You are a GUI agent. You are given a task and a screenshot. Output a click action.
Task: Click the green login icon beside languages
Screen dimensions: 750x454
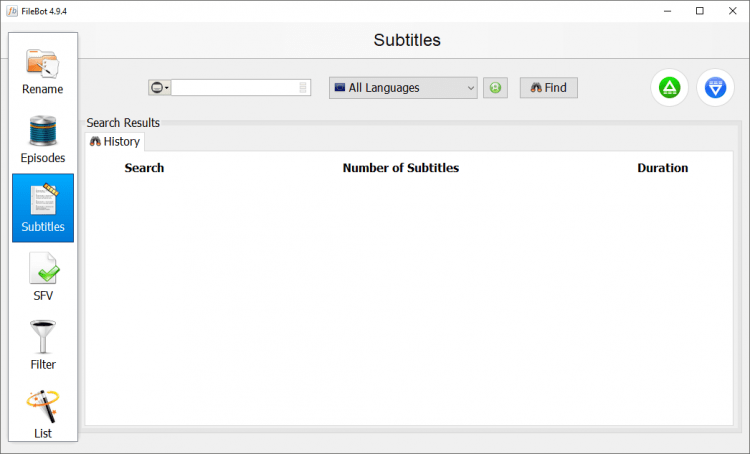495,88
